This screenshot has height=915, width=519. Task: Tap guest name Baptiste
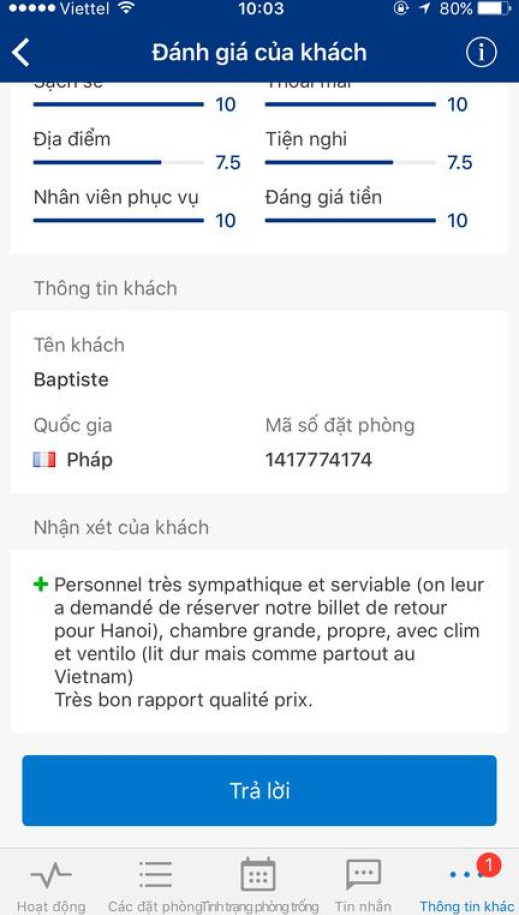tap(71, 380)
